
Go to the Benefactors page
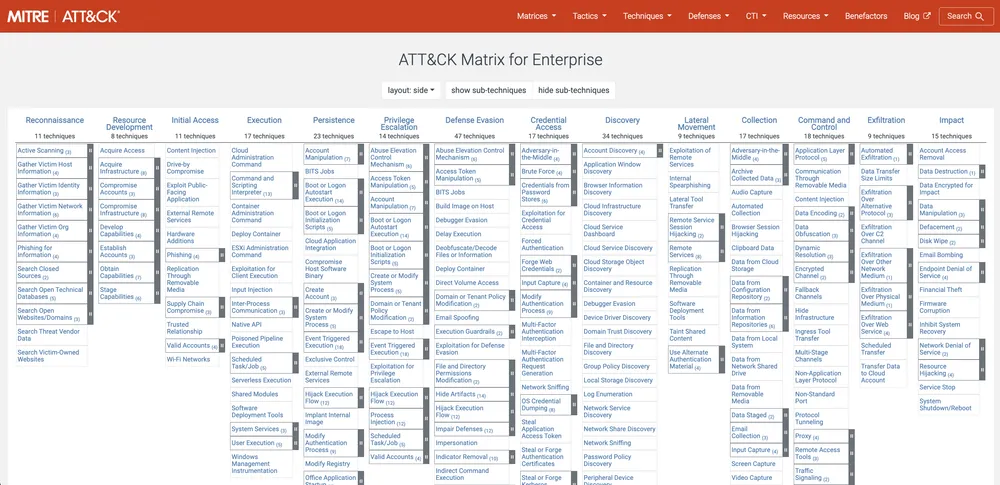(866, 16)
